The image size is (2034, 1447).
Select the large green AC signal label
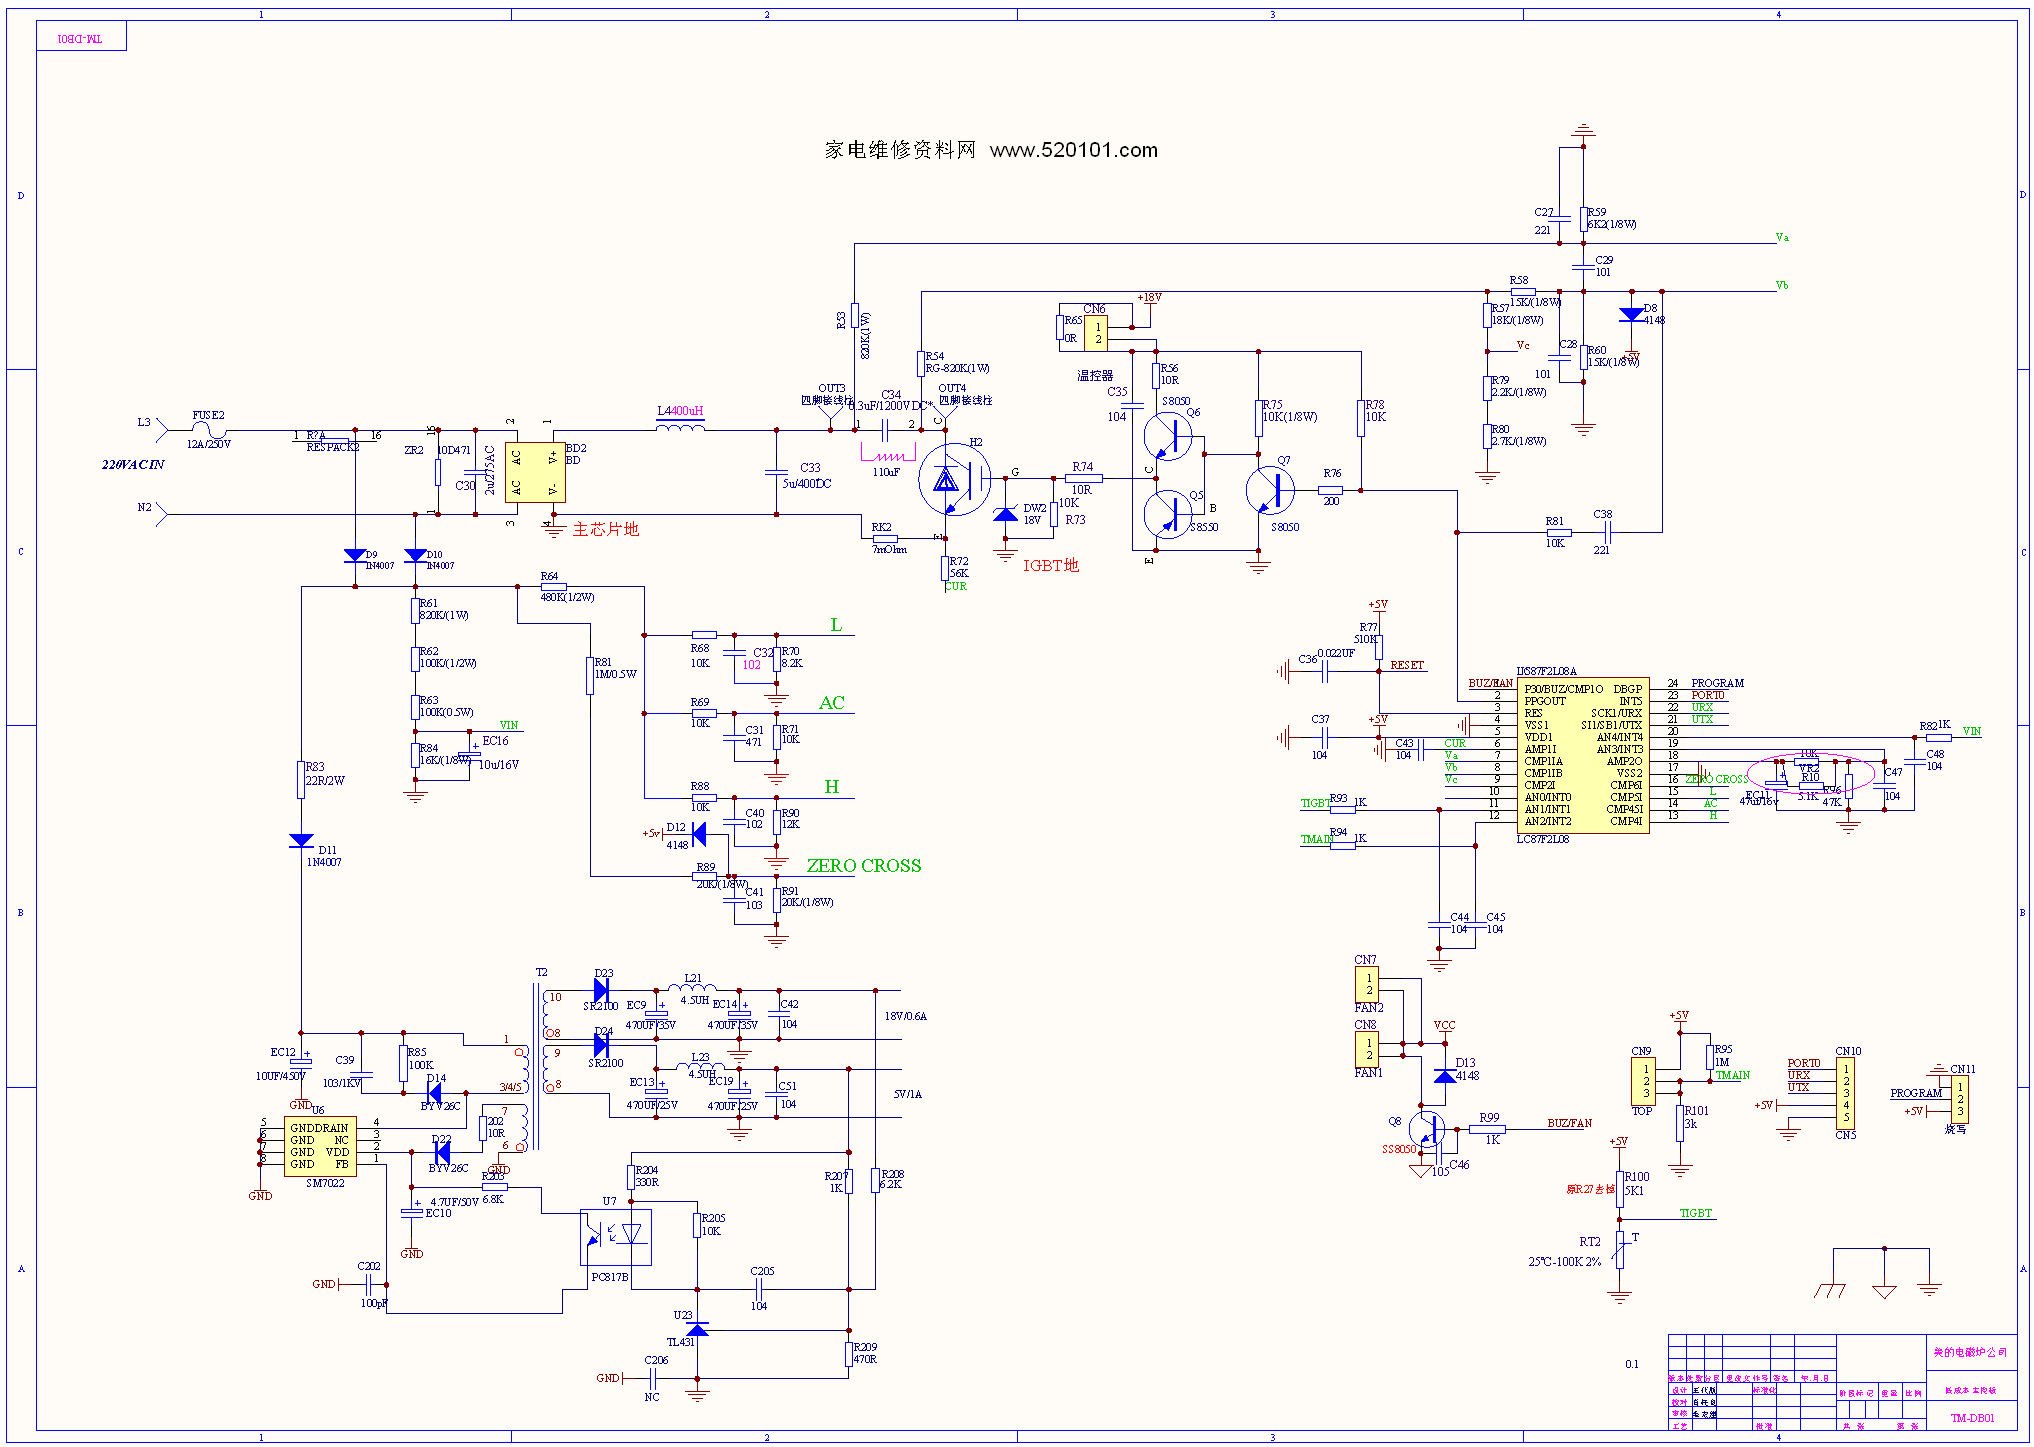[832, 703]
